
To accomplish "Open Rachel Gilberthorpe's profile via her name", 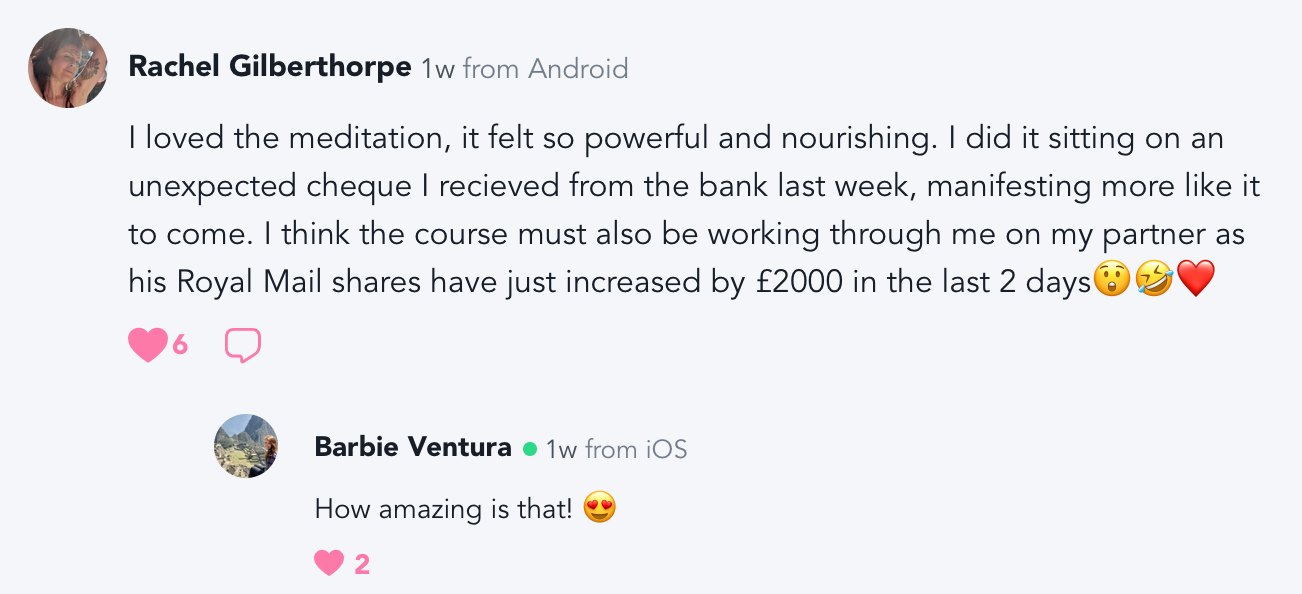I will [270, 67].
